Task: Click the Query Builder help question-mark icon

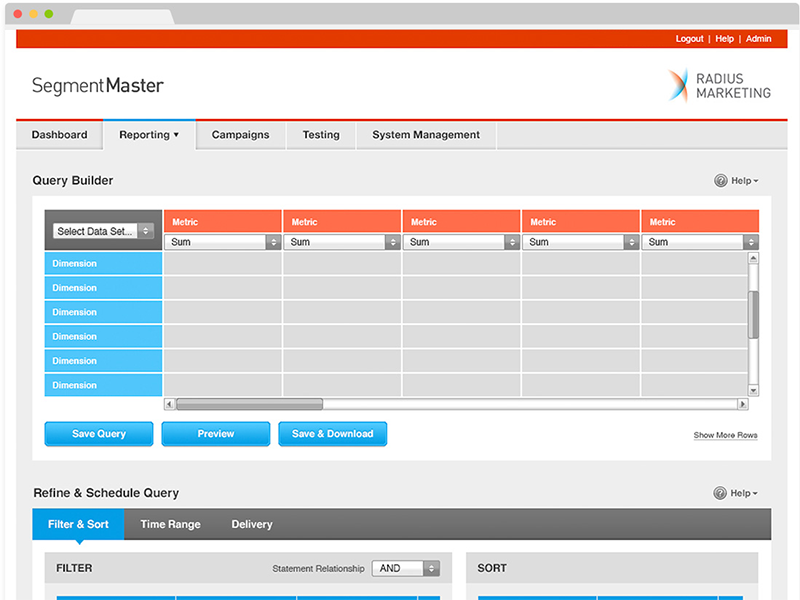Action: [x=720, y=181]
